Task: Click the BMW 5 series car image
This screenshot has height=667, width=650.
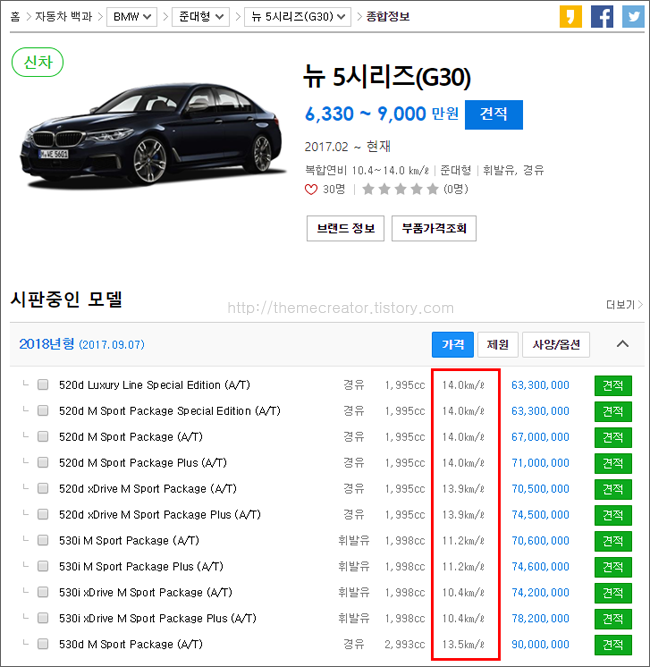Action: tap(152, 134)
